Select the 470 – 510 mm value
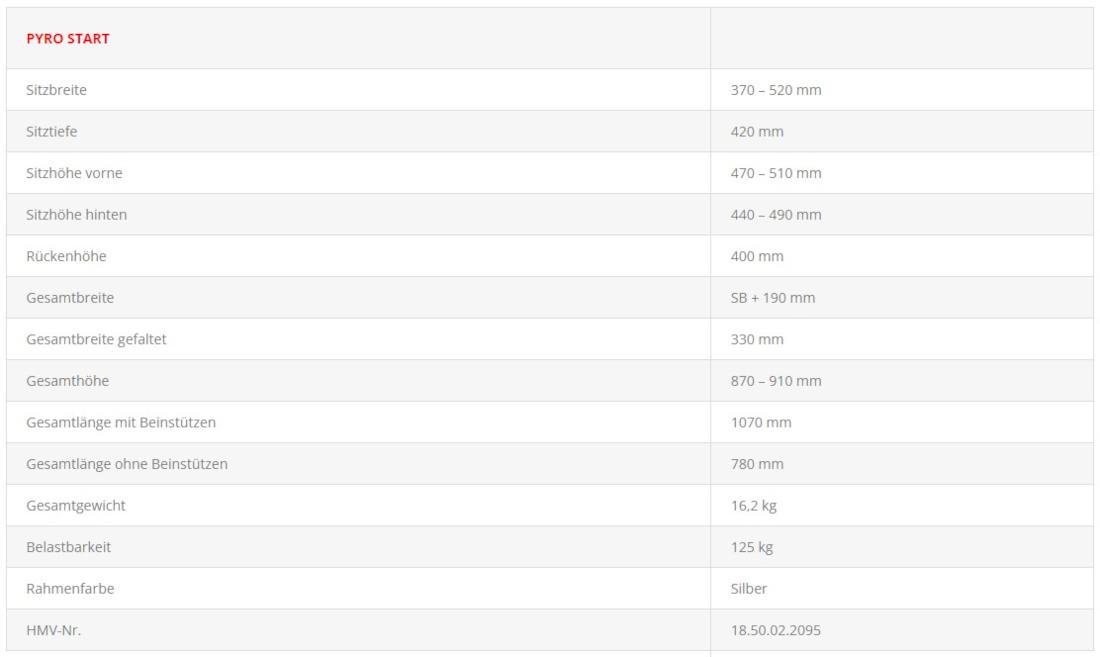Viewport: 1100px width, 657px height. [776, 173]
